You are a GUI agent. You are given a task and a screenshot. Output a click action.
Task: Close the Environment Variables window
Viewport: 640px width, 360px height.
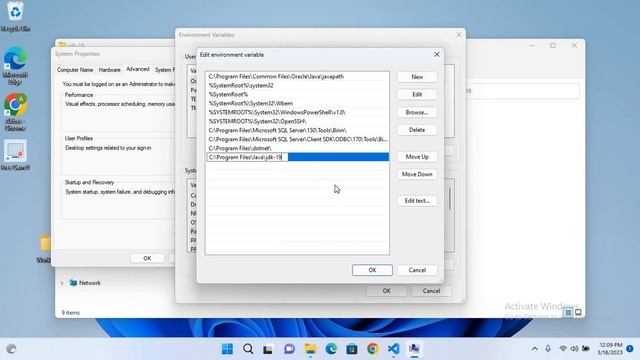tap(458, 35)
